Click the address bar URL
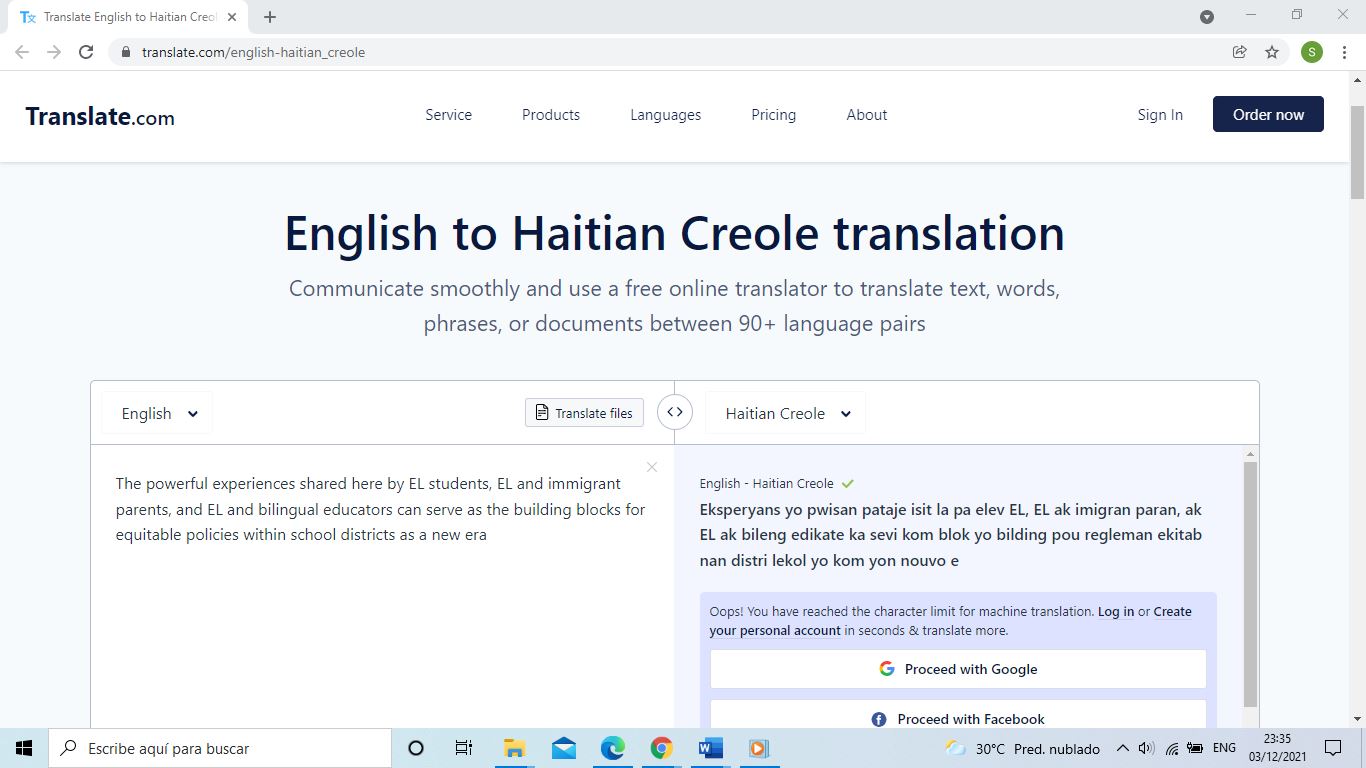This screenshot has height=768, width=1366. point(253,52)
